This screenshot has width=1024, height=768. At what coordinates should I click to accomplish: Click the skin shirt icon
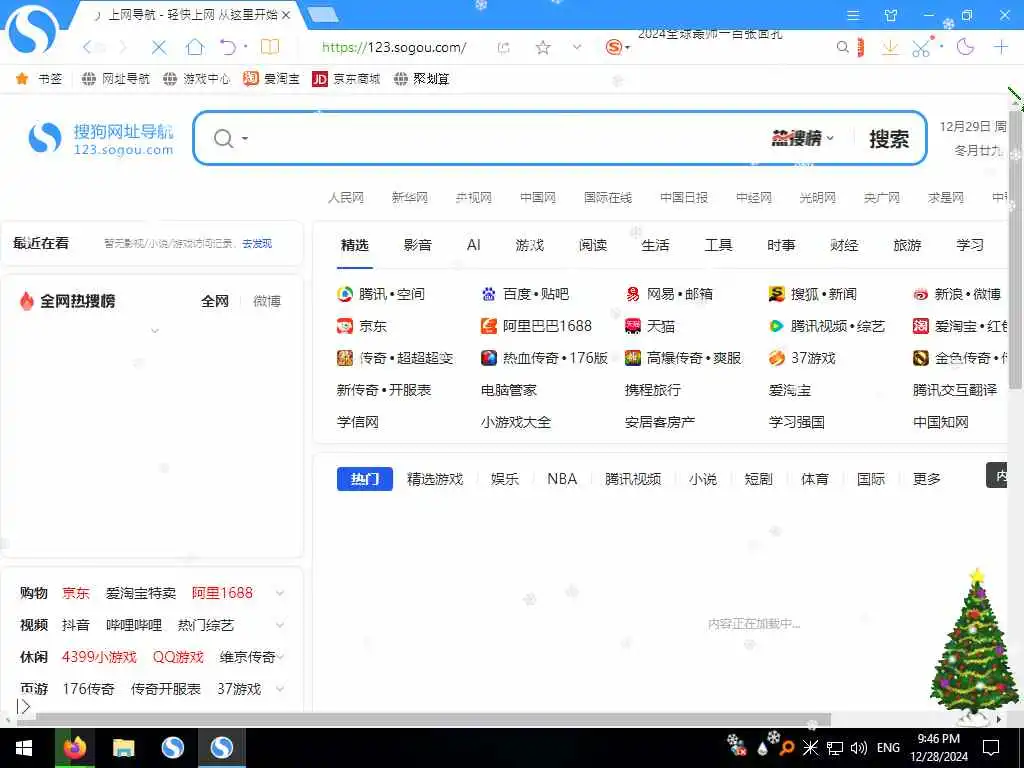pyautogui.click(x=891, y=15)
